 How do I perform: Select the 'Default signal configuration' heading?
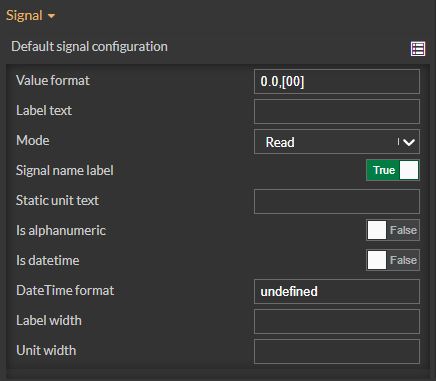coord(89,47)
